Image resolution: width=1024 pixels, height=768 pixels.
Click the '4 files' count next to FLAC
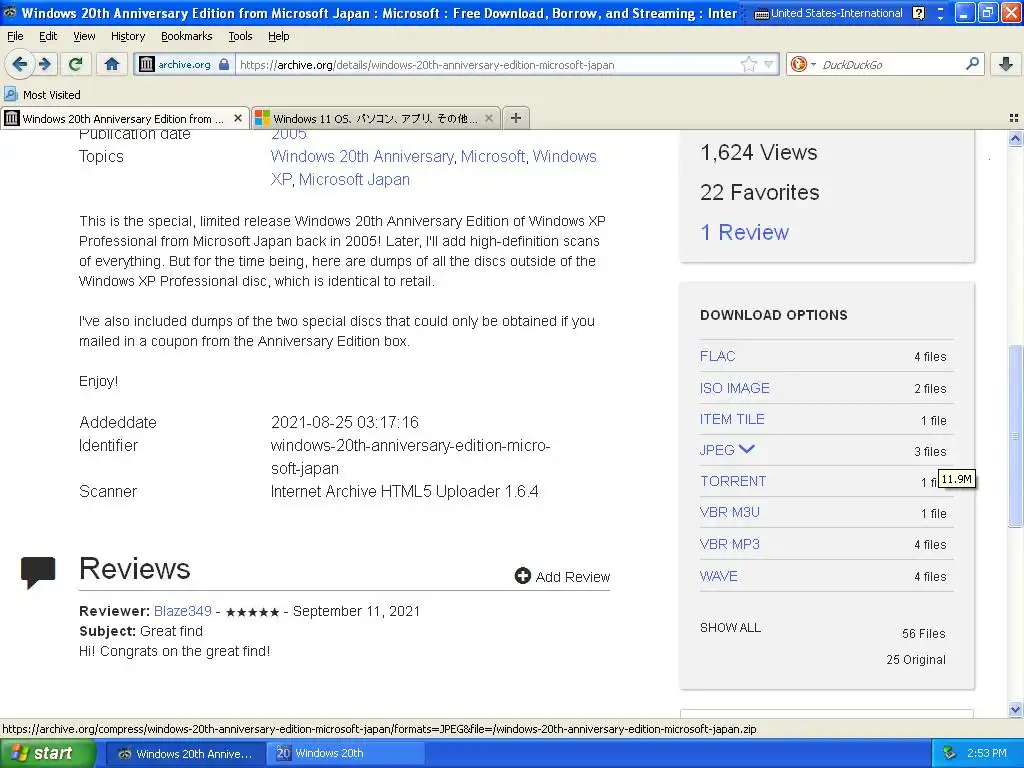tap(930, 357)
